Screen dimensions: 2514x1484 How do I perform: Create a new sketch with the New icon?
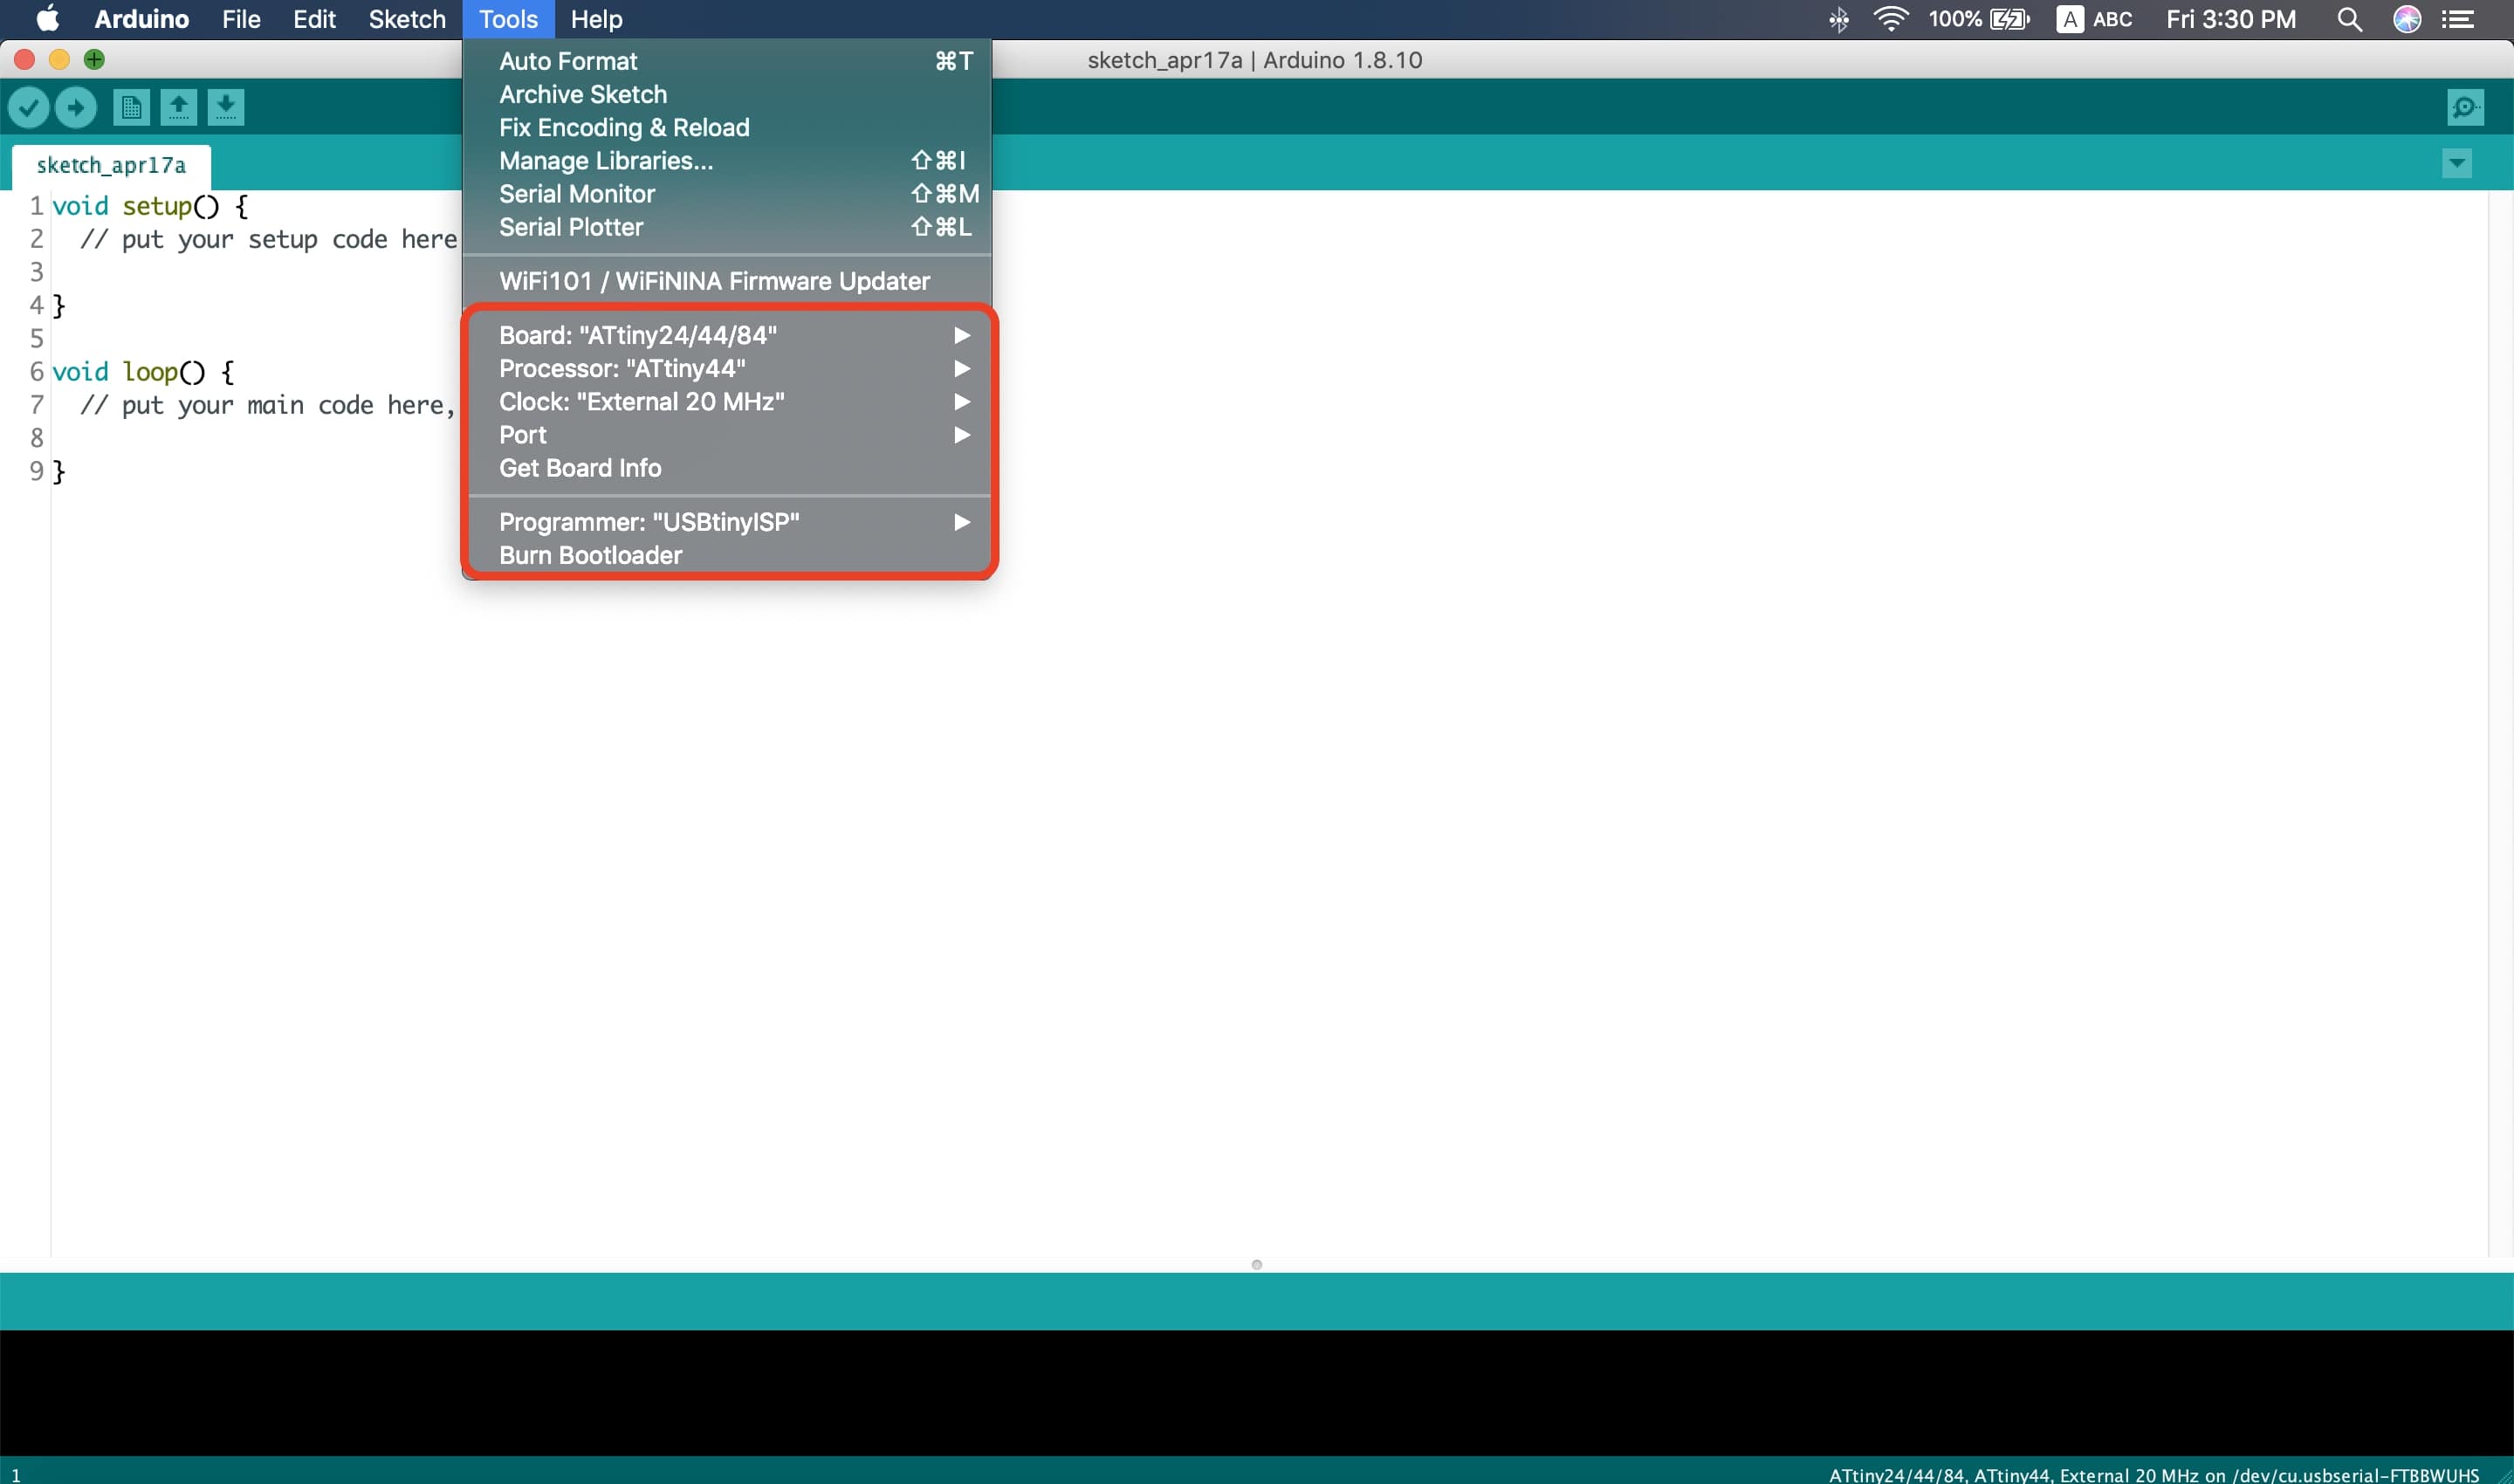131,107
